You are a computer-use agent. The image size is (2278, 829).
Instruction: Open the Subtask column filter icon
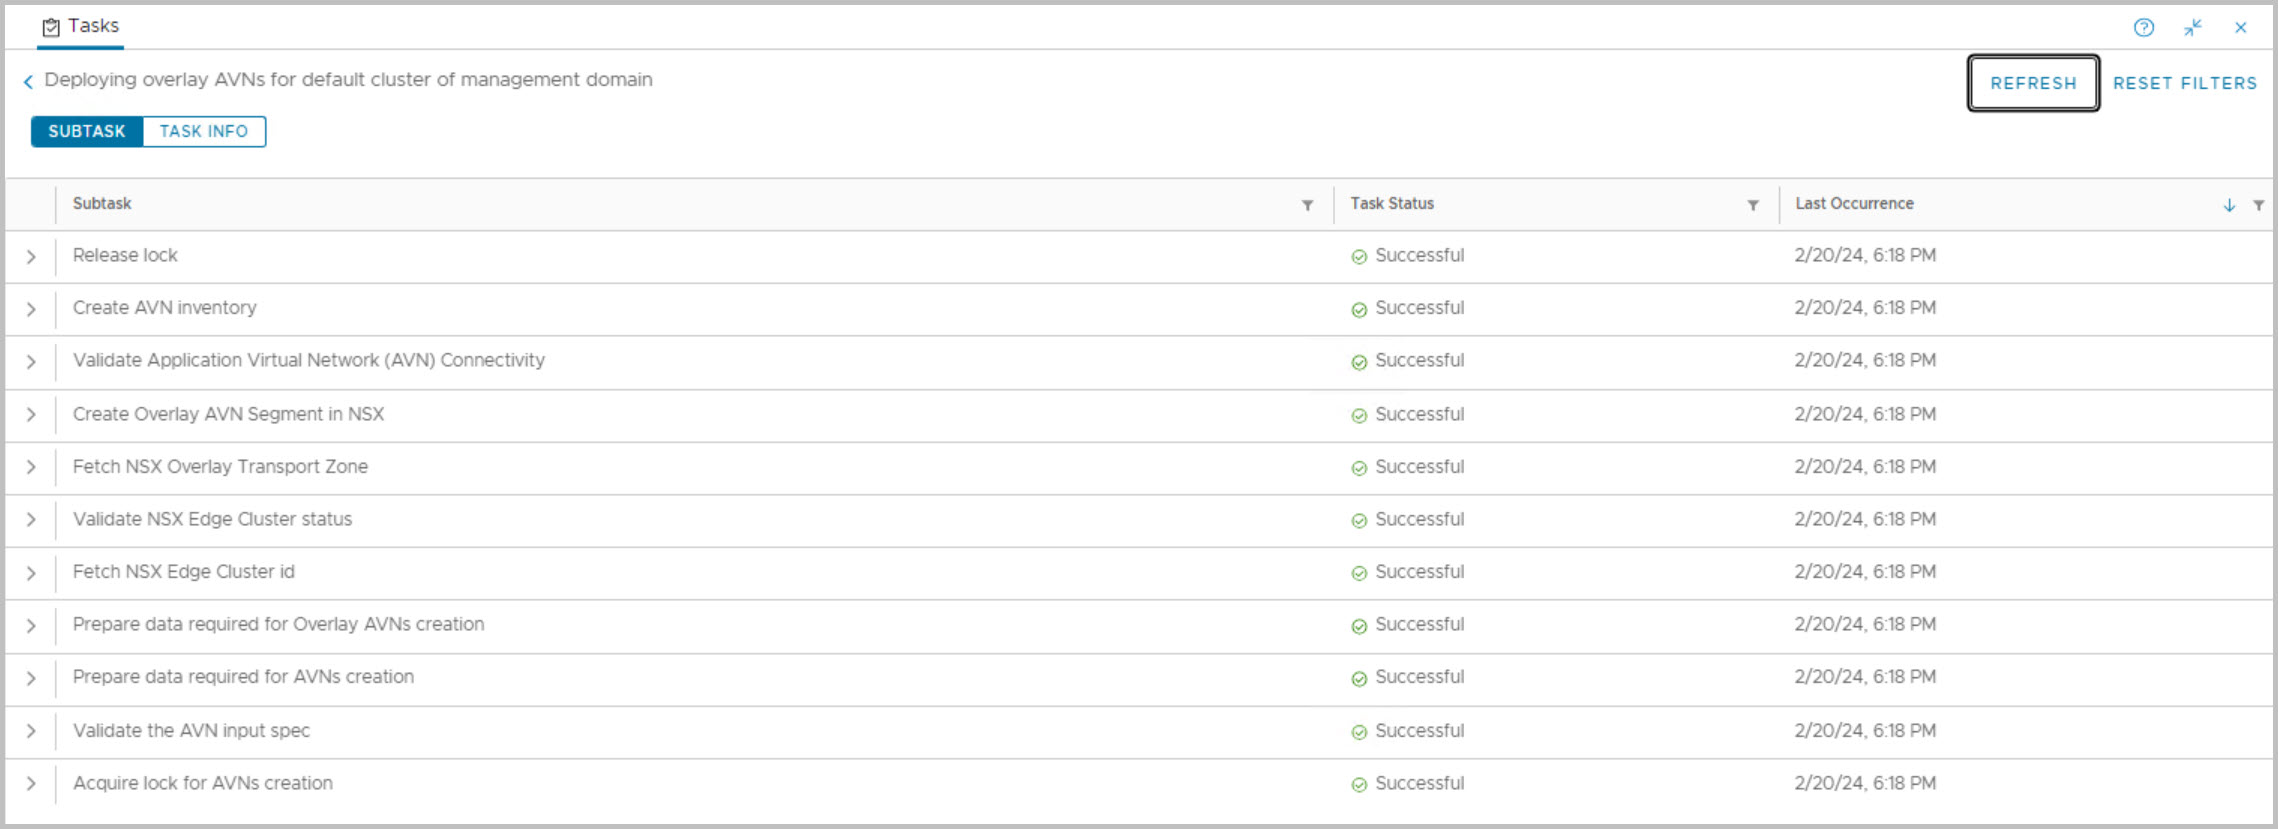(1307, 205)
